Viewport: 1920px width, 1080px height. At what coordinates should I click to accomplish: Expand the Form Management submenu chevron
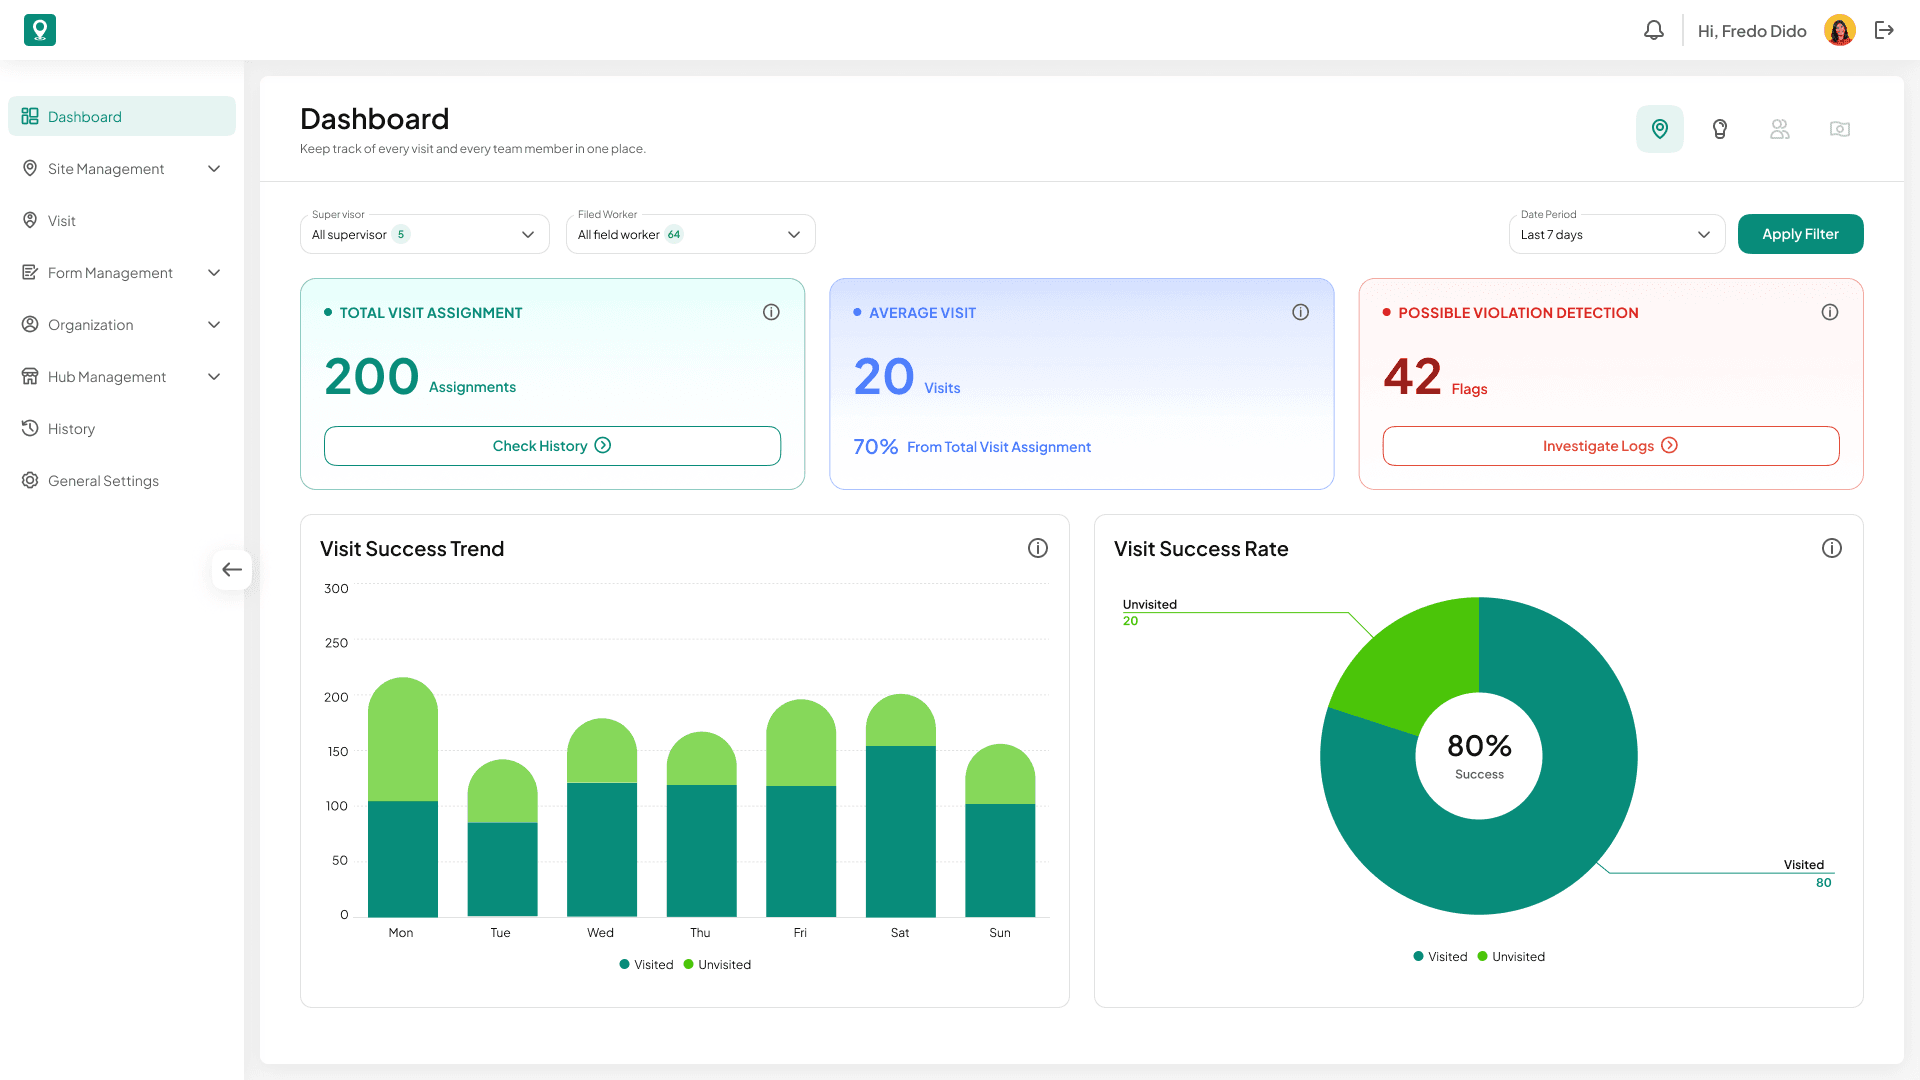pyautogui.click(x=214, y=273)
